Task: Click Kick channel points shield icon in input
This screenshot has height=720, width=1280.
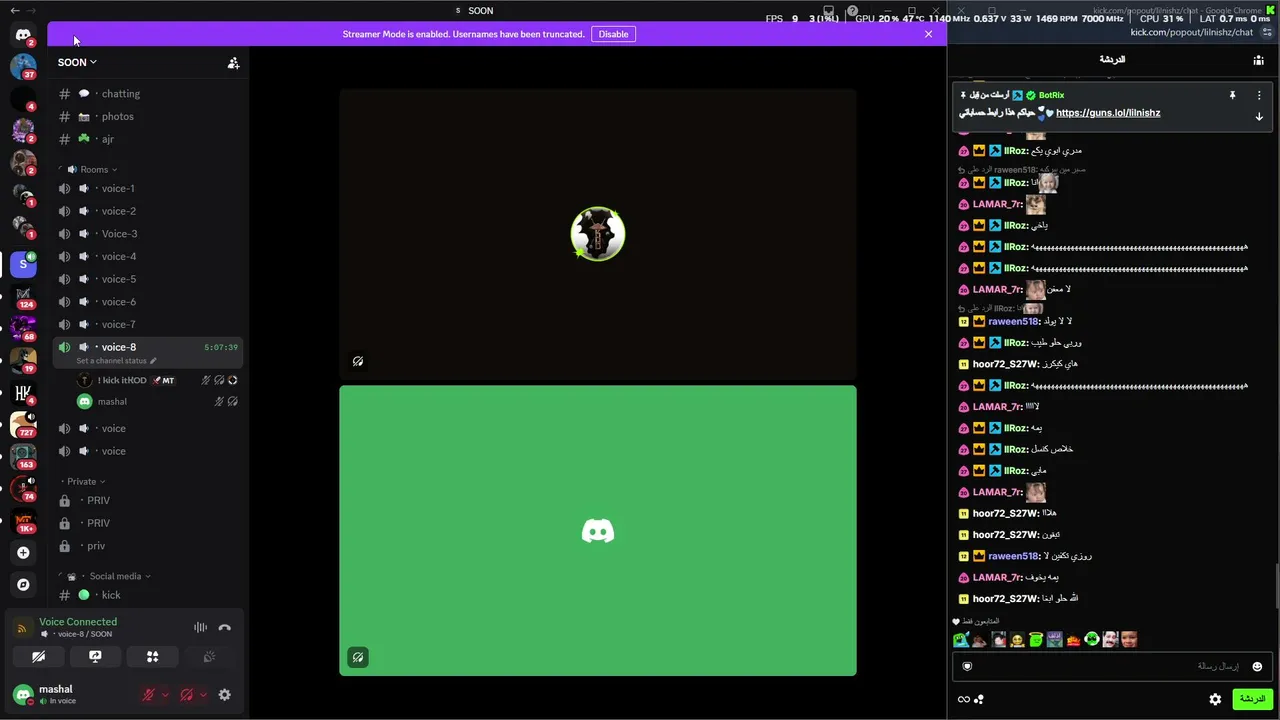Action: click(967, 666)
